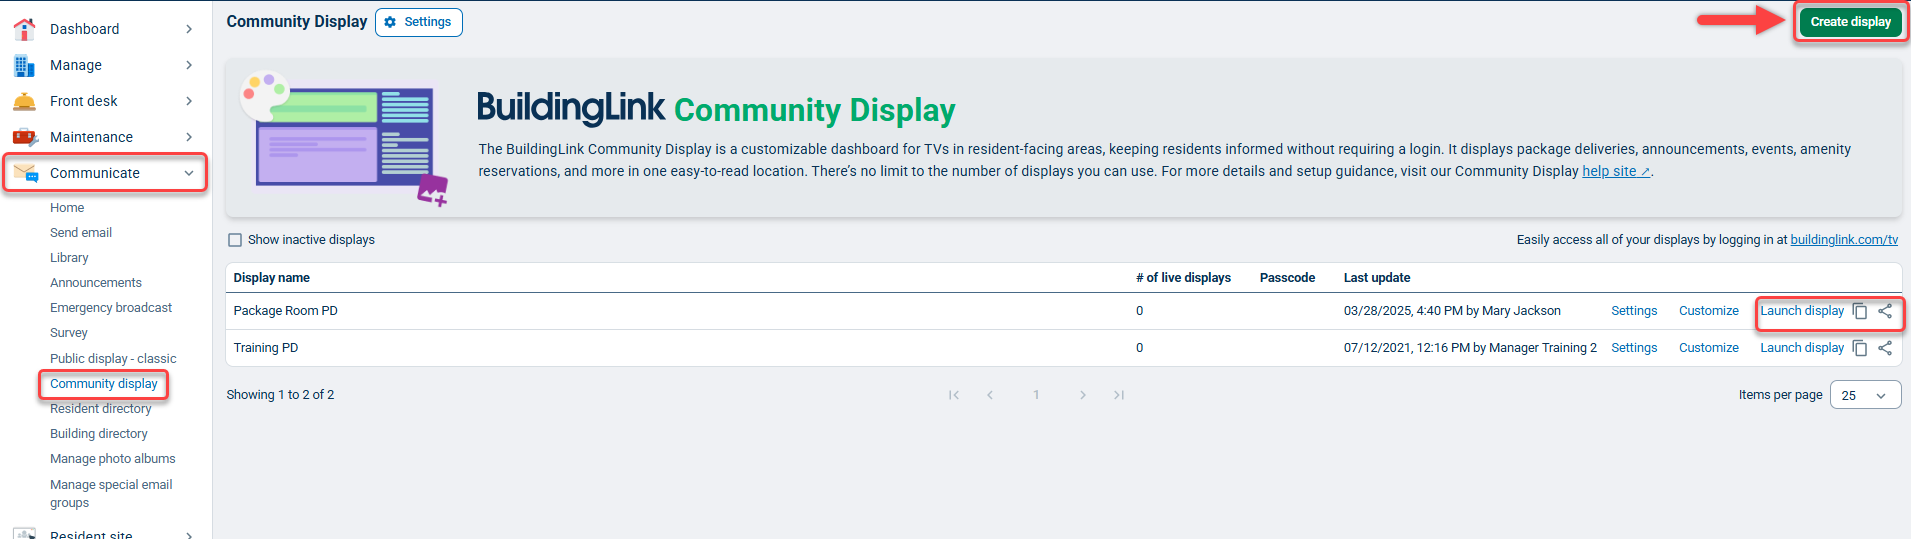Click Training PD last update date
The height and width of the screenshot is (539, 1911).
point(1470,348)
